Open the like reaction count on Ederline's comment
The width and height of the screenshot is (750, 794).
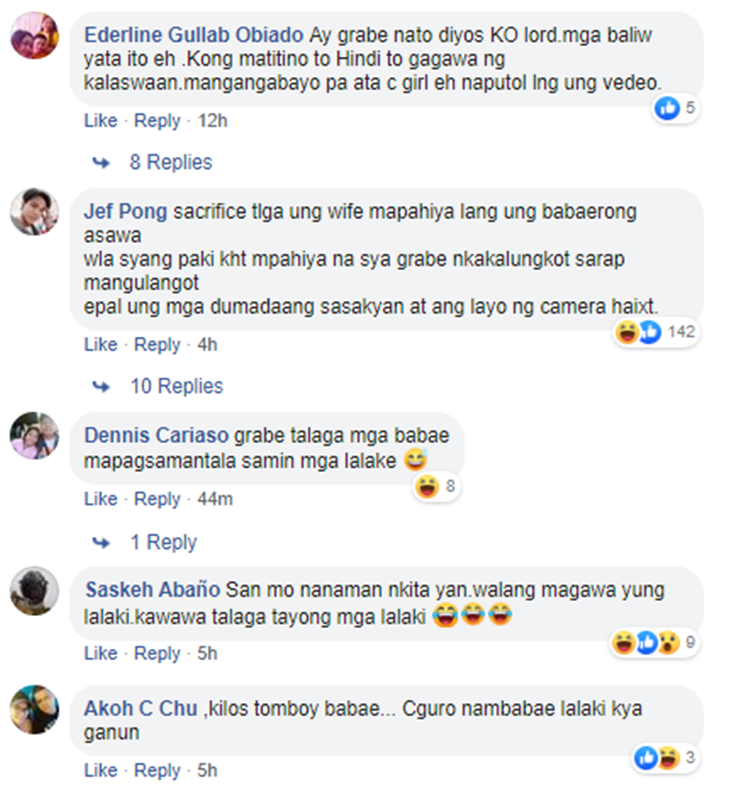click(677, 108)
